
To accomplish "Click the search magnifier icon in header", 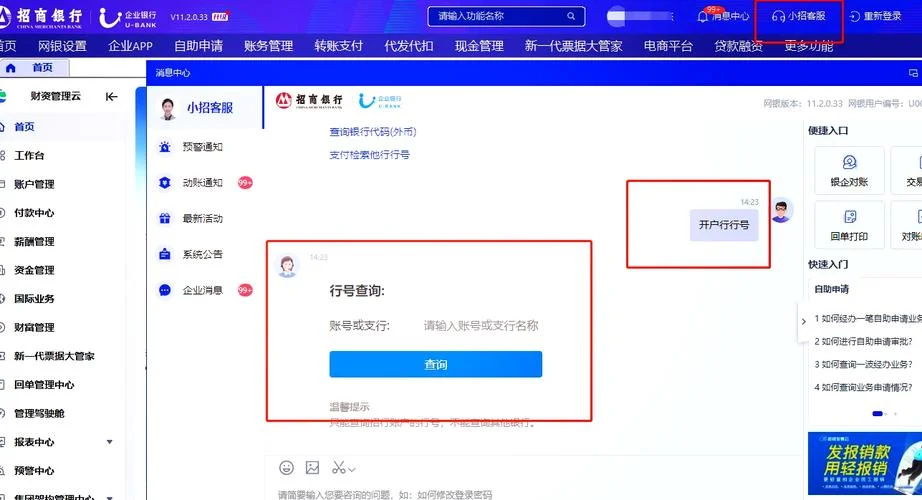I will (571, 16).
